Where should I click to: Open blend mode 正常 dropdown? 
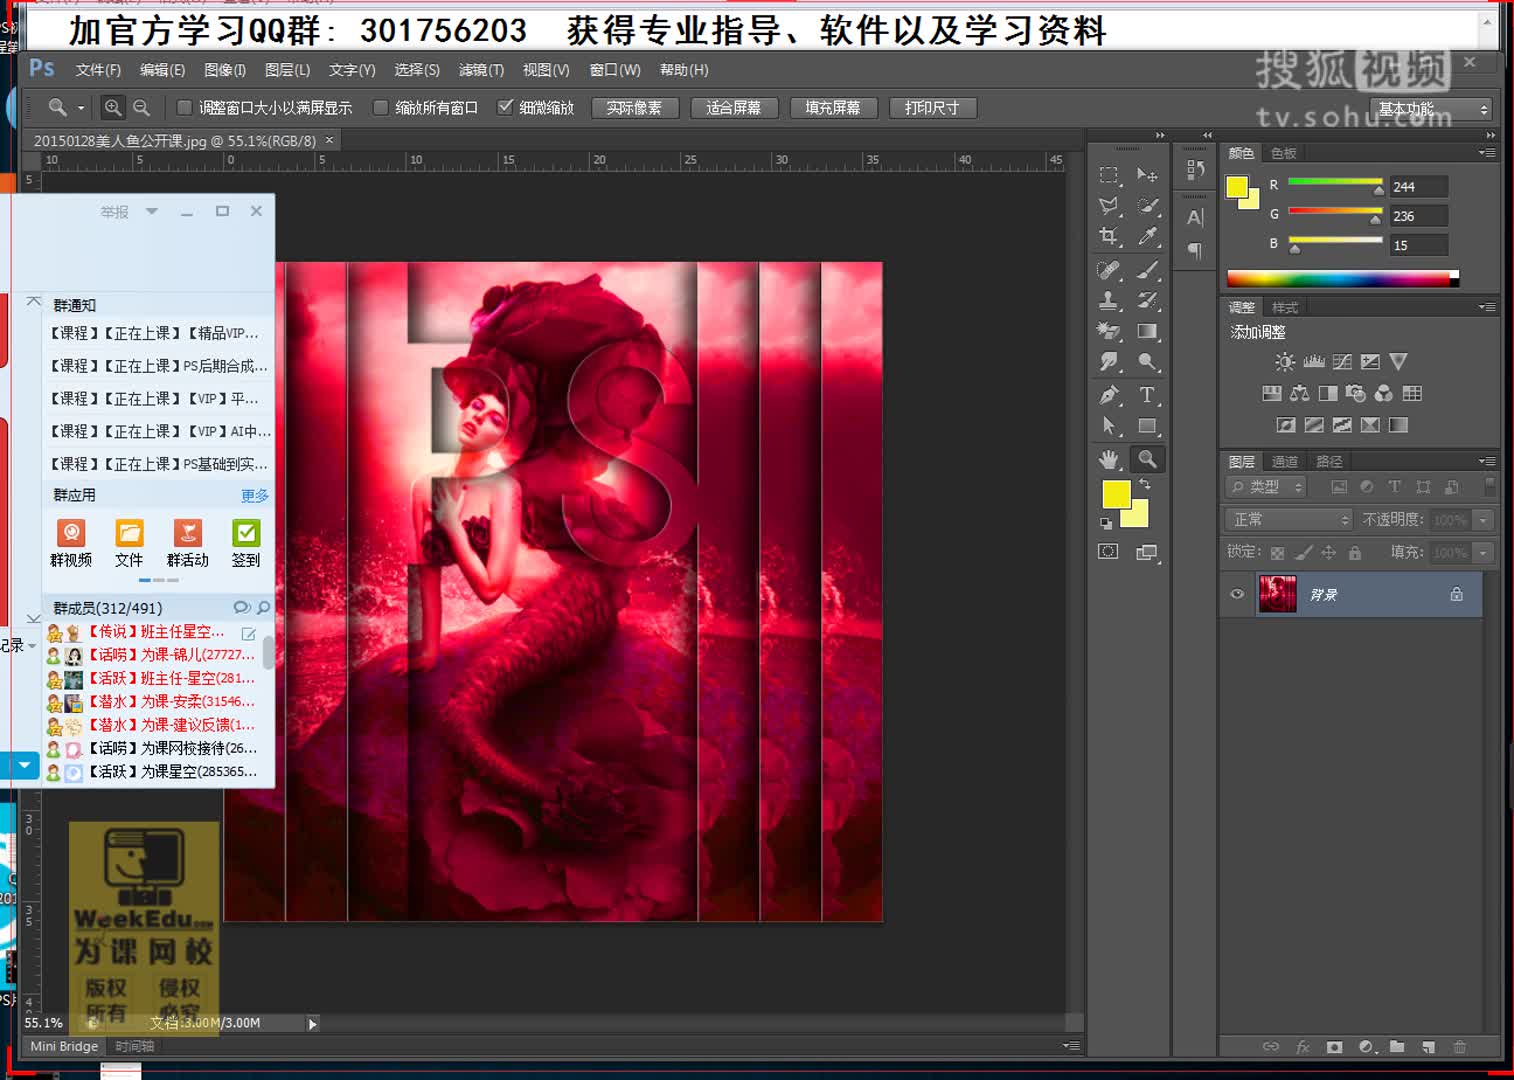point(1288,520)
